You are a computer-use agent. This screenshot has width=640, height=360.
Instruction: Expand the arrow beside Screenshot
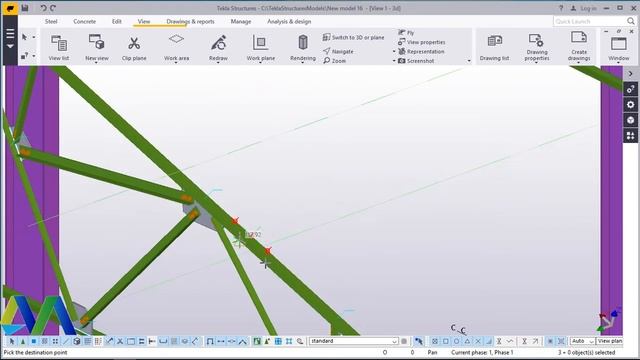click(394, 61)
